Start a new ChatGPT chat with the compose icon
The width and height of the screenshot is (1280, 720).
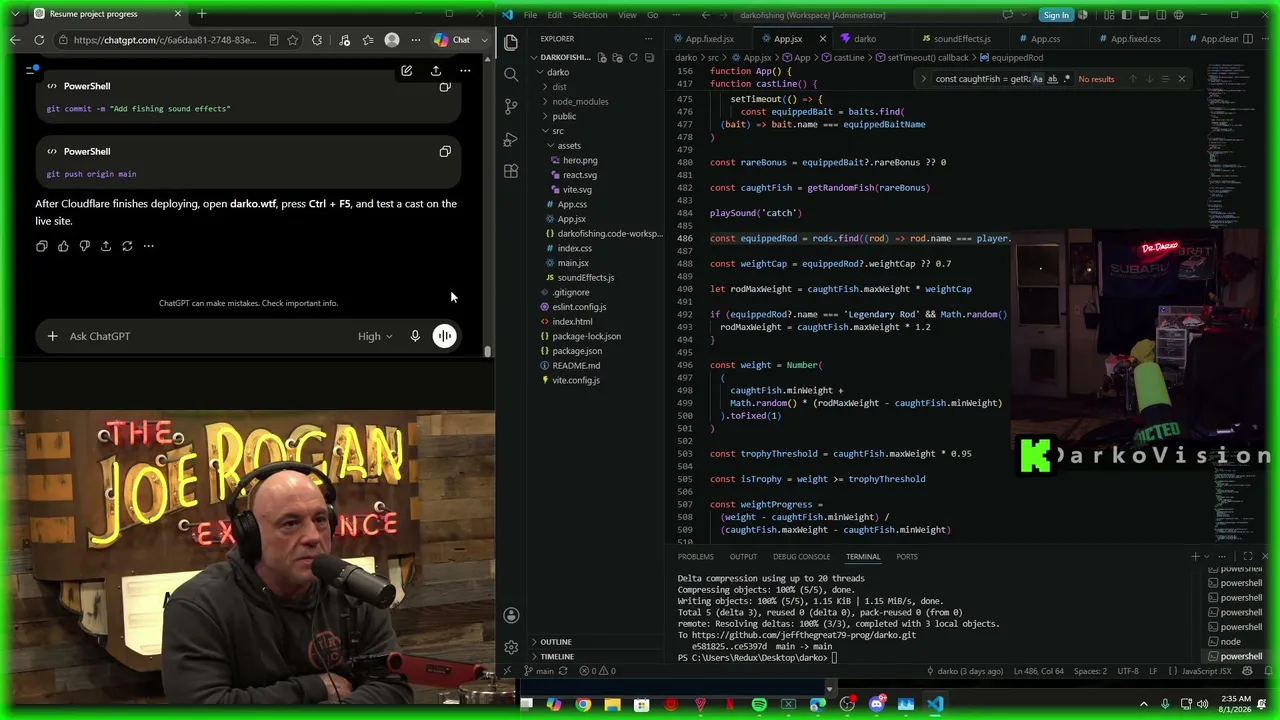click(x=406, y=71)
